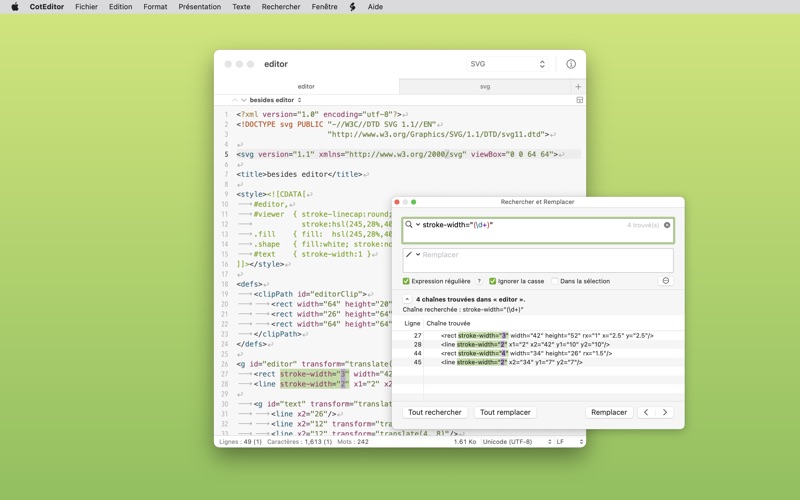
Task: Open the Edition menu
Action: [x=120, y=7]
